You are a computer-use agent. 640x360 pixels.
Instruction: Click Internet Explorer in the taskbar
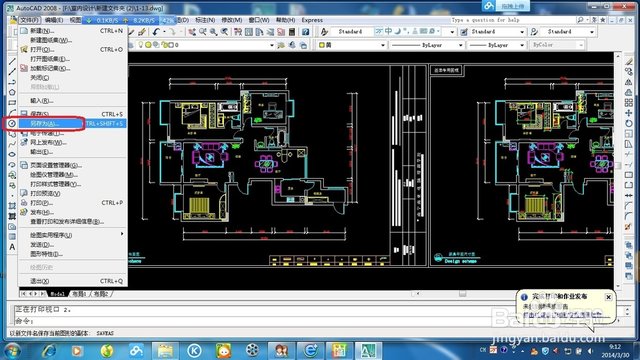[x=49, y=351]
